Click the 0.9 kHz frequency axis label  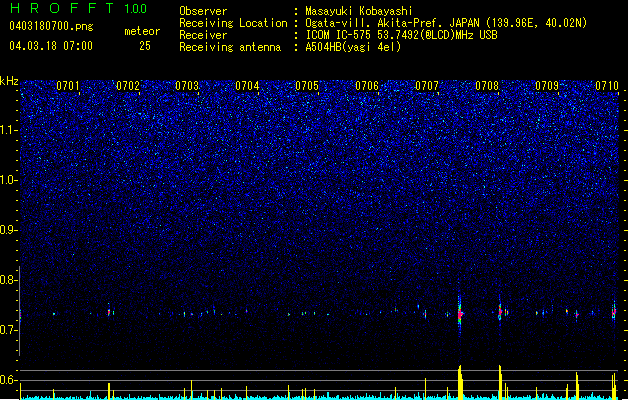coord(8,230)
